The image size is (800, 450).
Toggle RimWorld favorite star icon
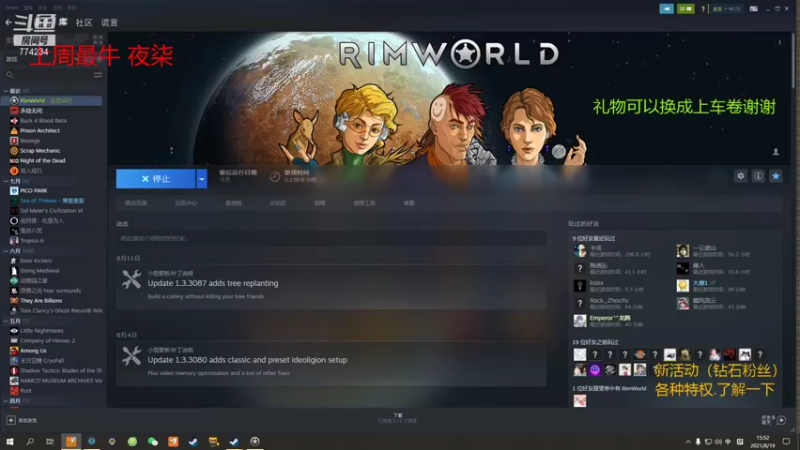[x=776, y=176]
